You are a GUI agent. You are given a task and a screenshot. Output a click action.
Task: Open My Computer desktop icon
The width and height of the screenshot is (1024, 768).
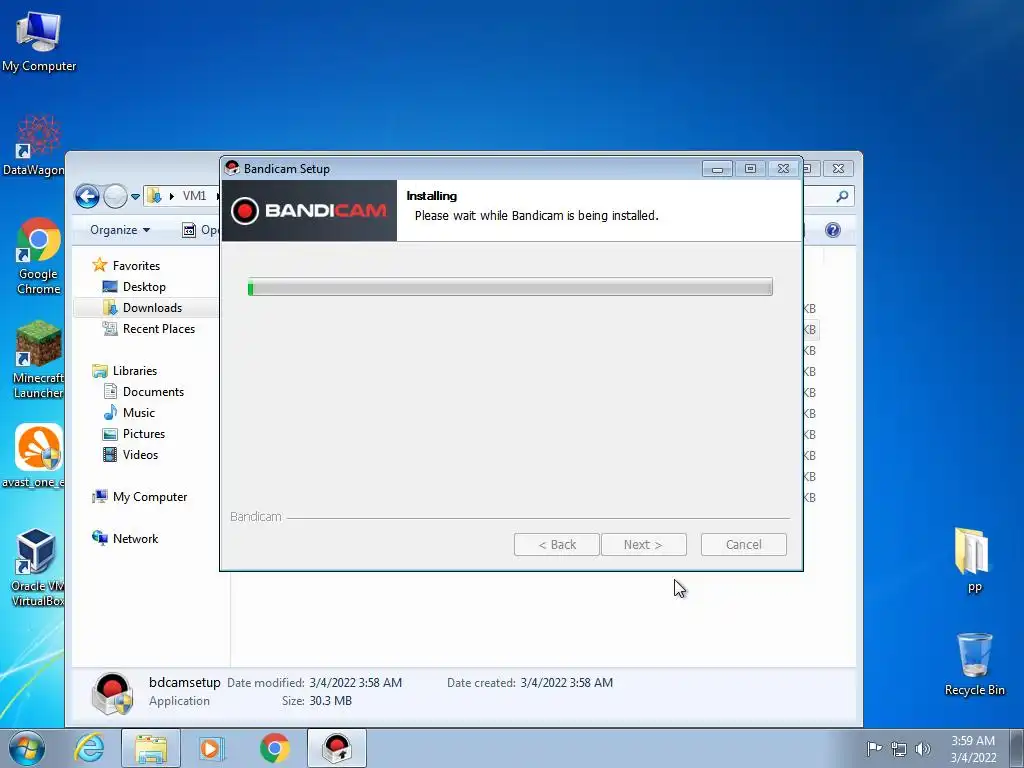click(x=39, y=41)
